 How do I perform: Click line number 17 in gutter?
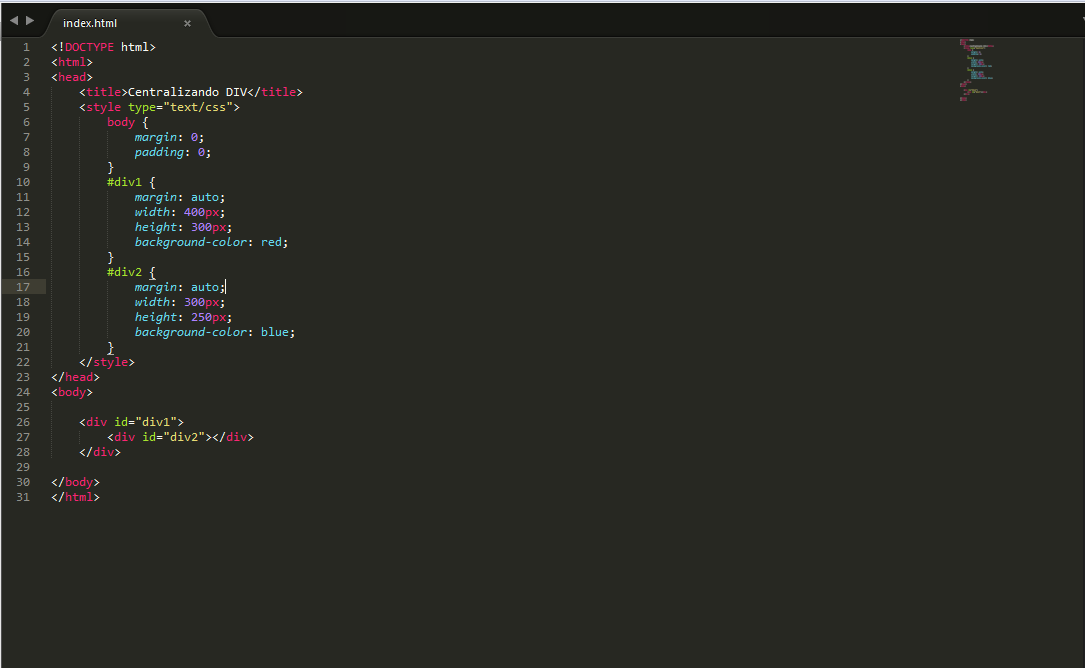pyautogui.click(x=23, y=287)
